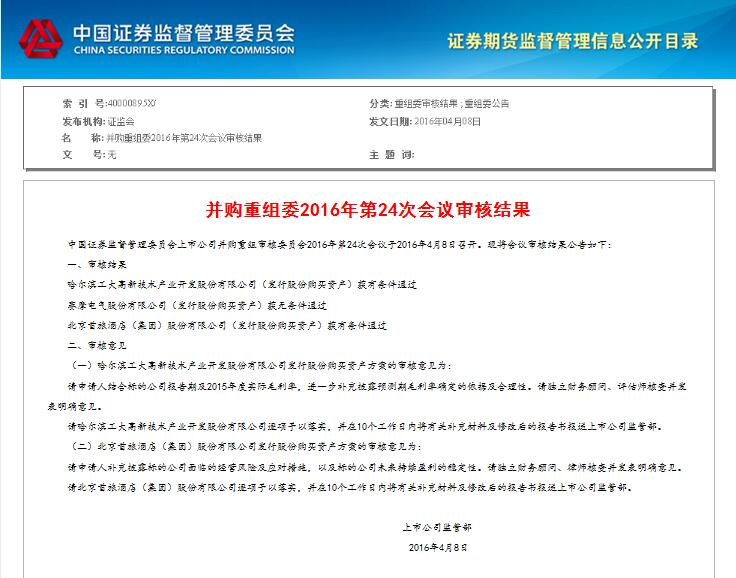This screenshot has width=736, height=578.
Task: Click the （一）哈尔滨工大高新 opinion subheading
Action: click(261, 365)
